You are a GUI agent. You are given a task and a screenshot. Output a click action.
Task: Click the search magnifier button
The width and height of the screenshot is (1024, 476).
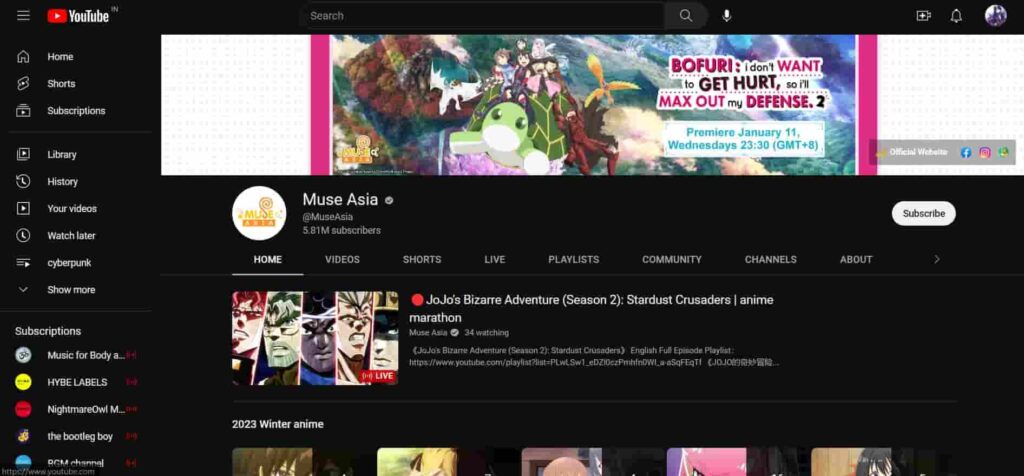pos(686,16)
